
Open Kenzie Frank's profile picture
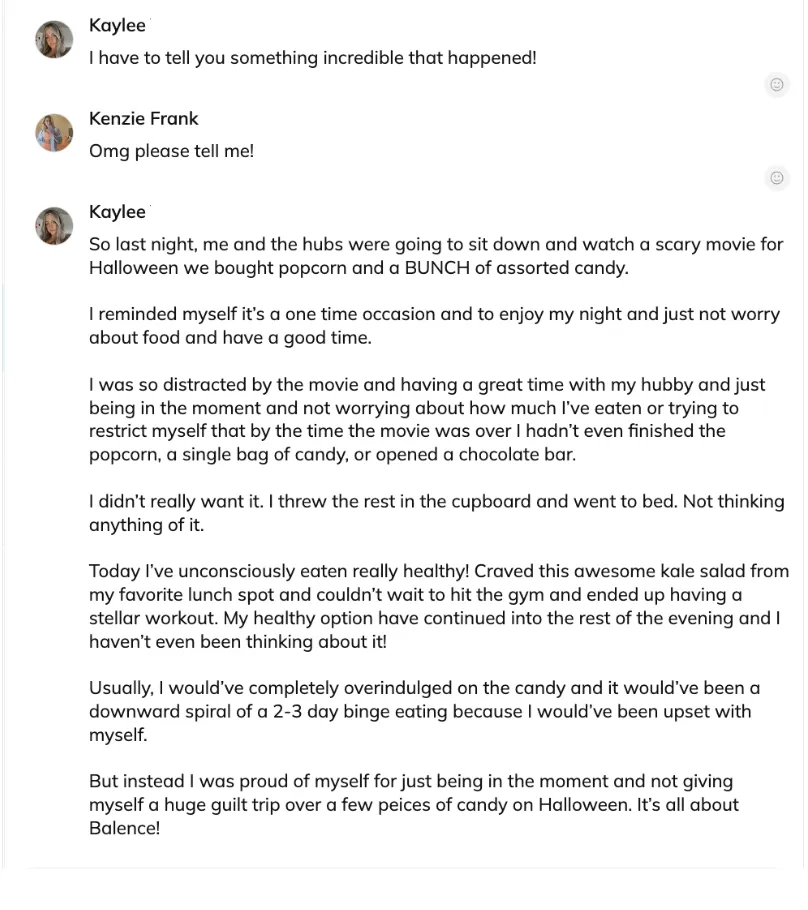(54, 132)
